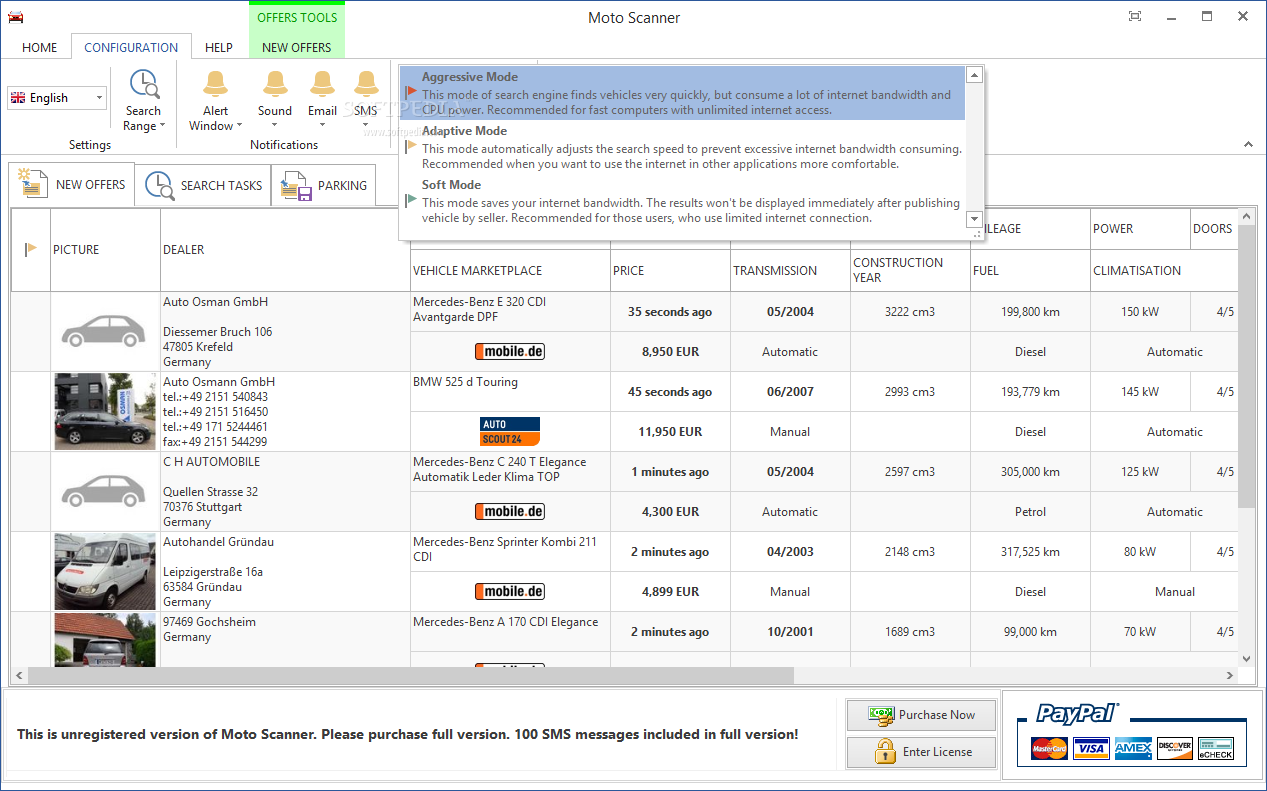Expand the Alert Window dropdown arrow
Image resolution: width=1267 pixels, height=791 pixels.
pyautogui.click(x=239, y=127)
